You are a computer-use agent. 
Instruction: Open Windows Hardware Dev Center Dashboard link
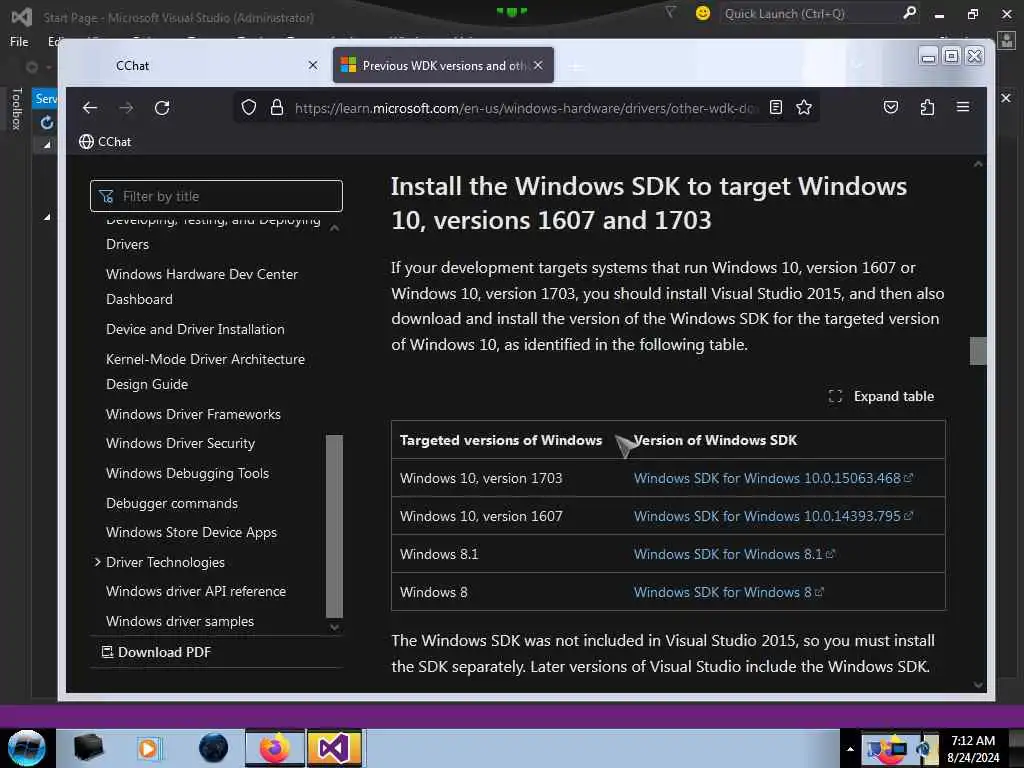tap(202, 287)
